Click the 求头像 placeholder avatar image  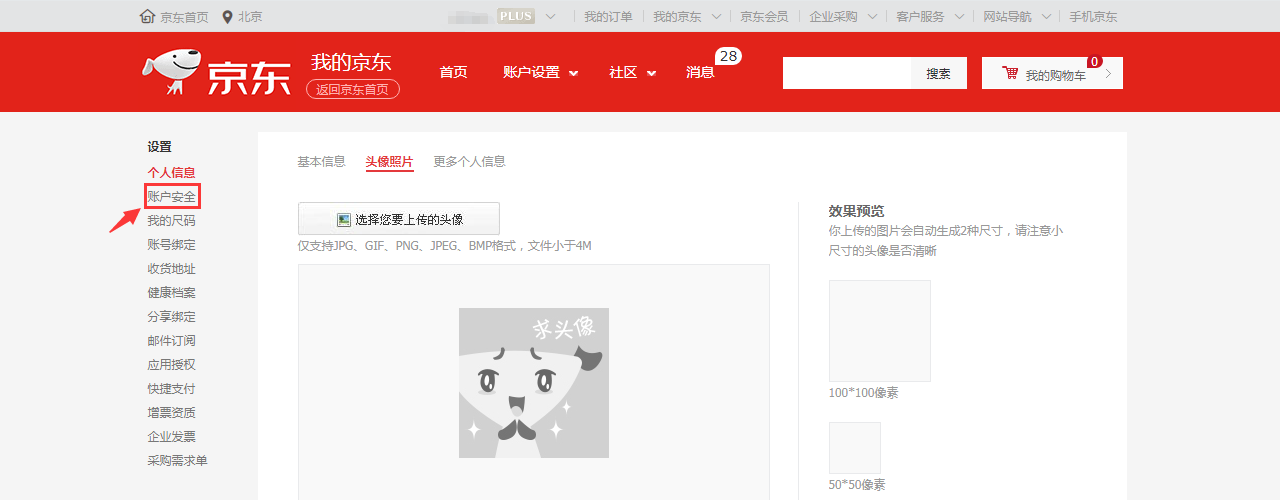(x=534, y=383)
